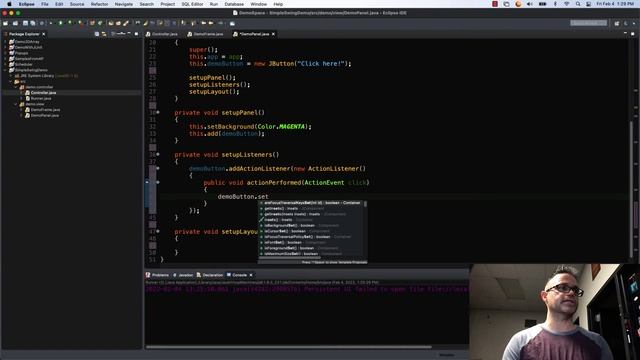Screen dimensions: 640x360
Task: Click the Open Type toolbar icon
Action: click(x=111, y=23)
